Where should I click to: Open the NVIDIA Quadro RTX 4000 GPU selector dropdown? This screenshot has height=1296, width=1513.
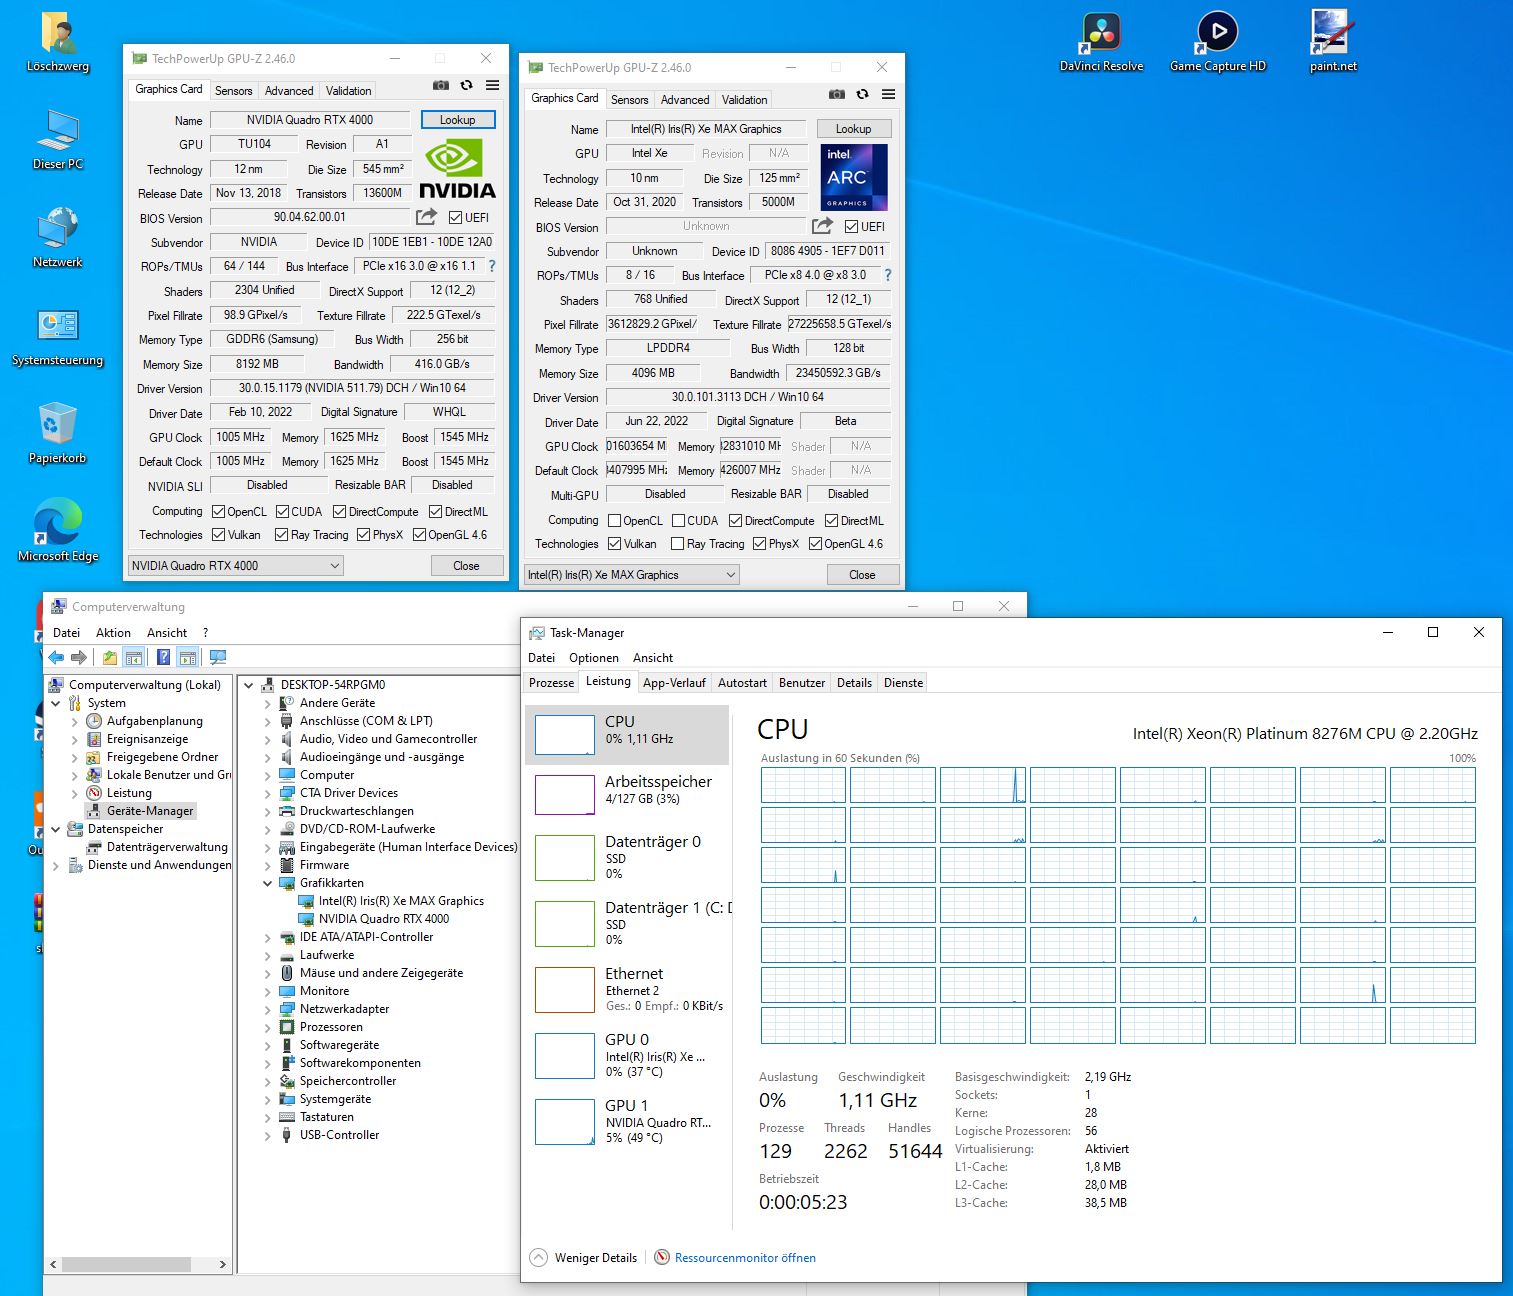[235, 566]
